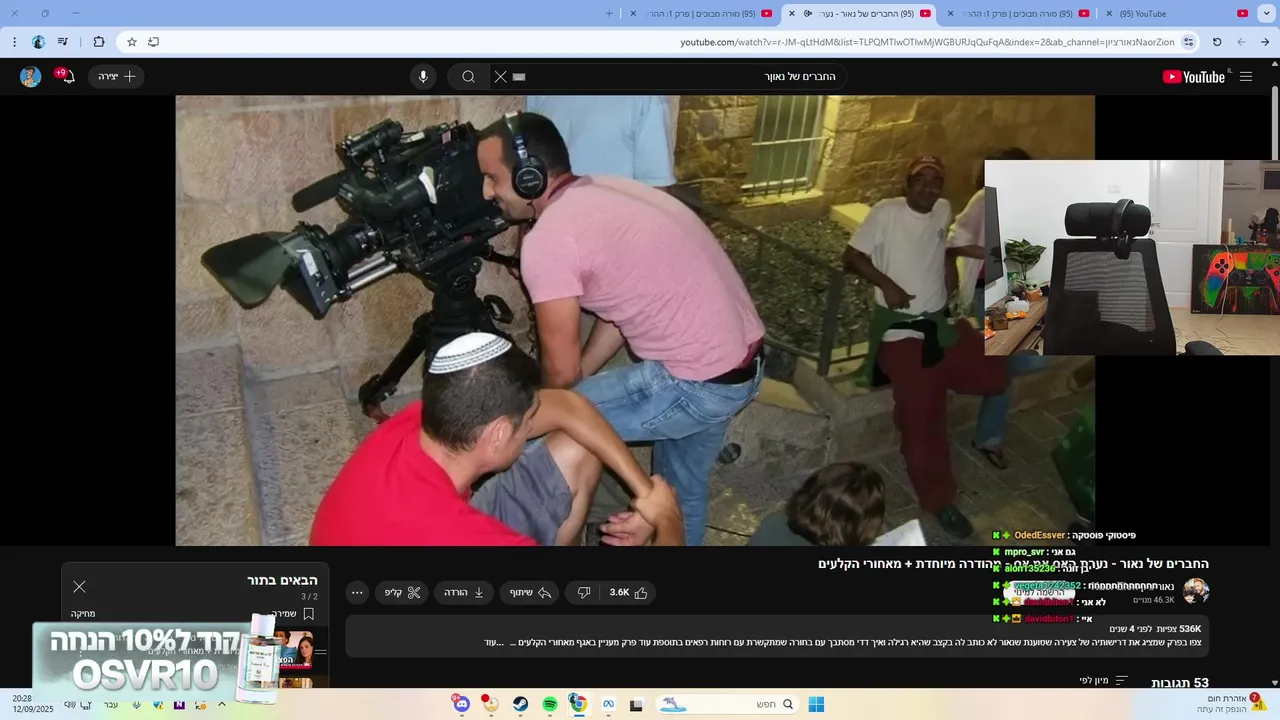Image resolution: width=1280 pixels, height=720 pixels.
Task: Close the 'החברים של נאור' tab
Action: tap(792, 14)
